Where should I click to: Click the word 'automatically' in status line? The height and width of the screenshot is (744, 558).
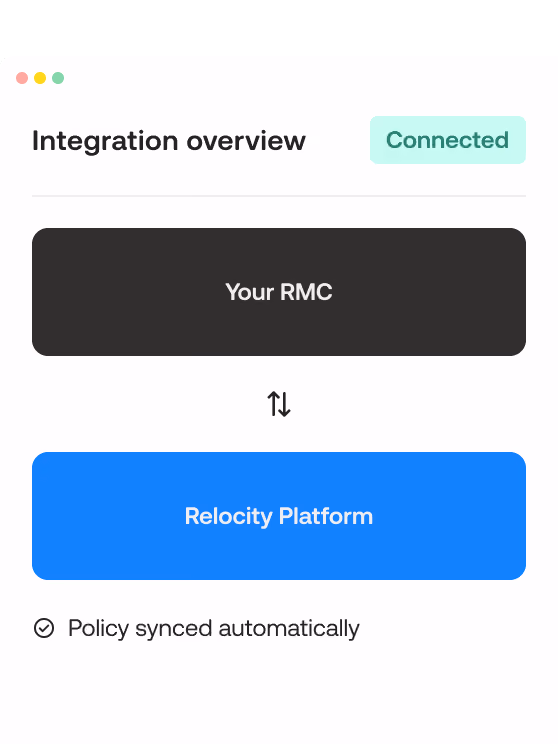coord(289,629)
